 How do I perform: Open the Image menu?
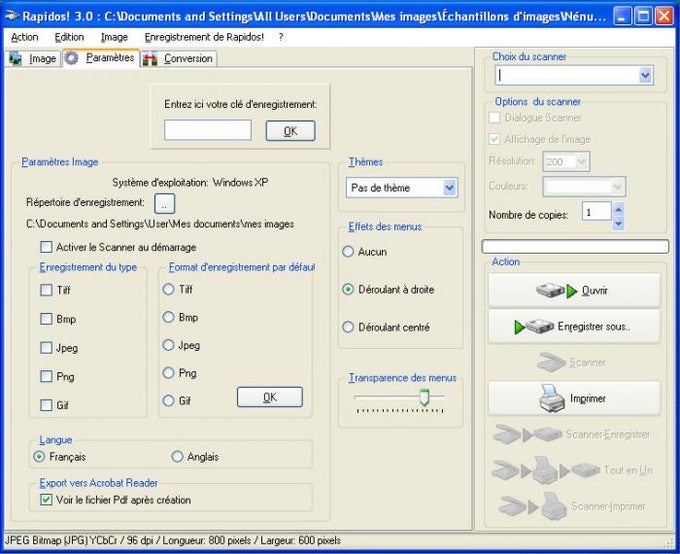coord(114,37)
